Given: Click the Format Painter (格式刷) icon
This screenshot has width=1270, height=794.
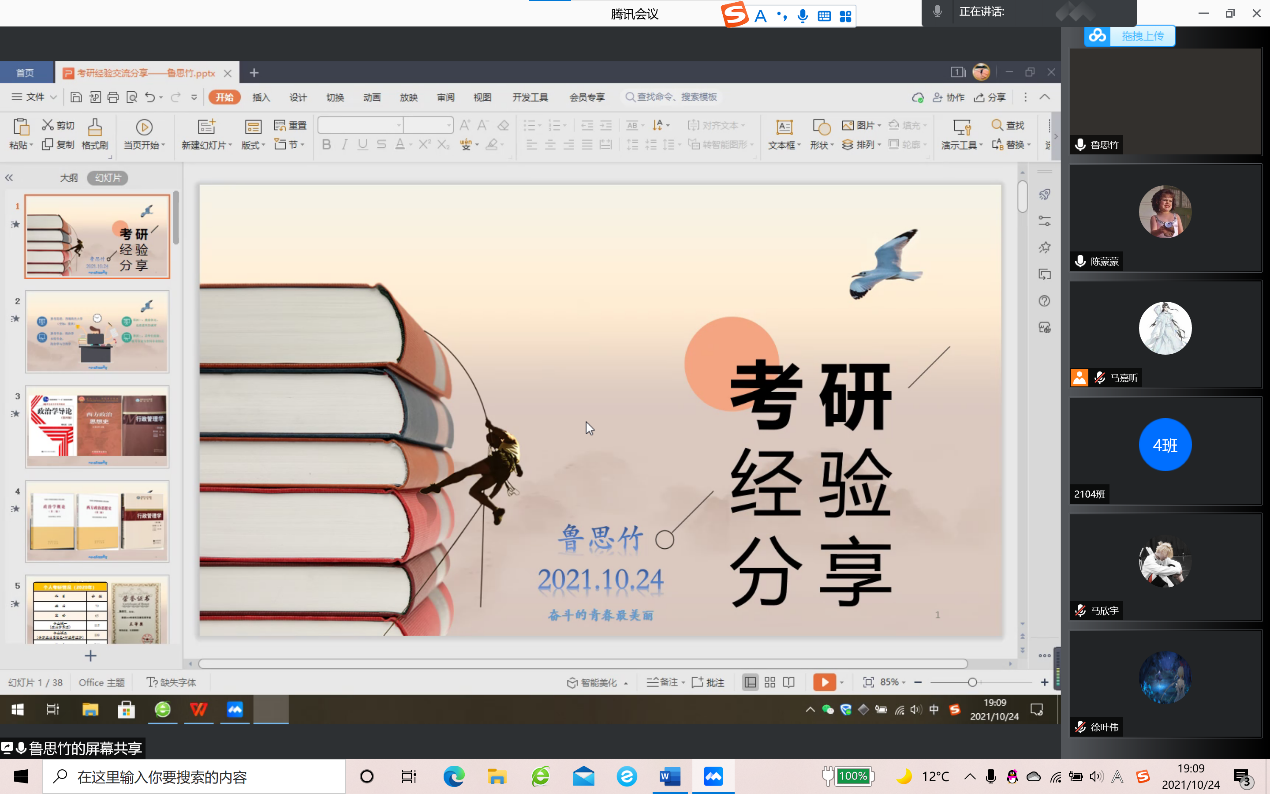Looking at the screenshot, I should pos(95,127).
